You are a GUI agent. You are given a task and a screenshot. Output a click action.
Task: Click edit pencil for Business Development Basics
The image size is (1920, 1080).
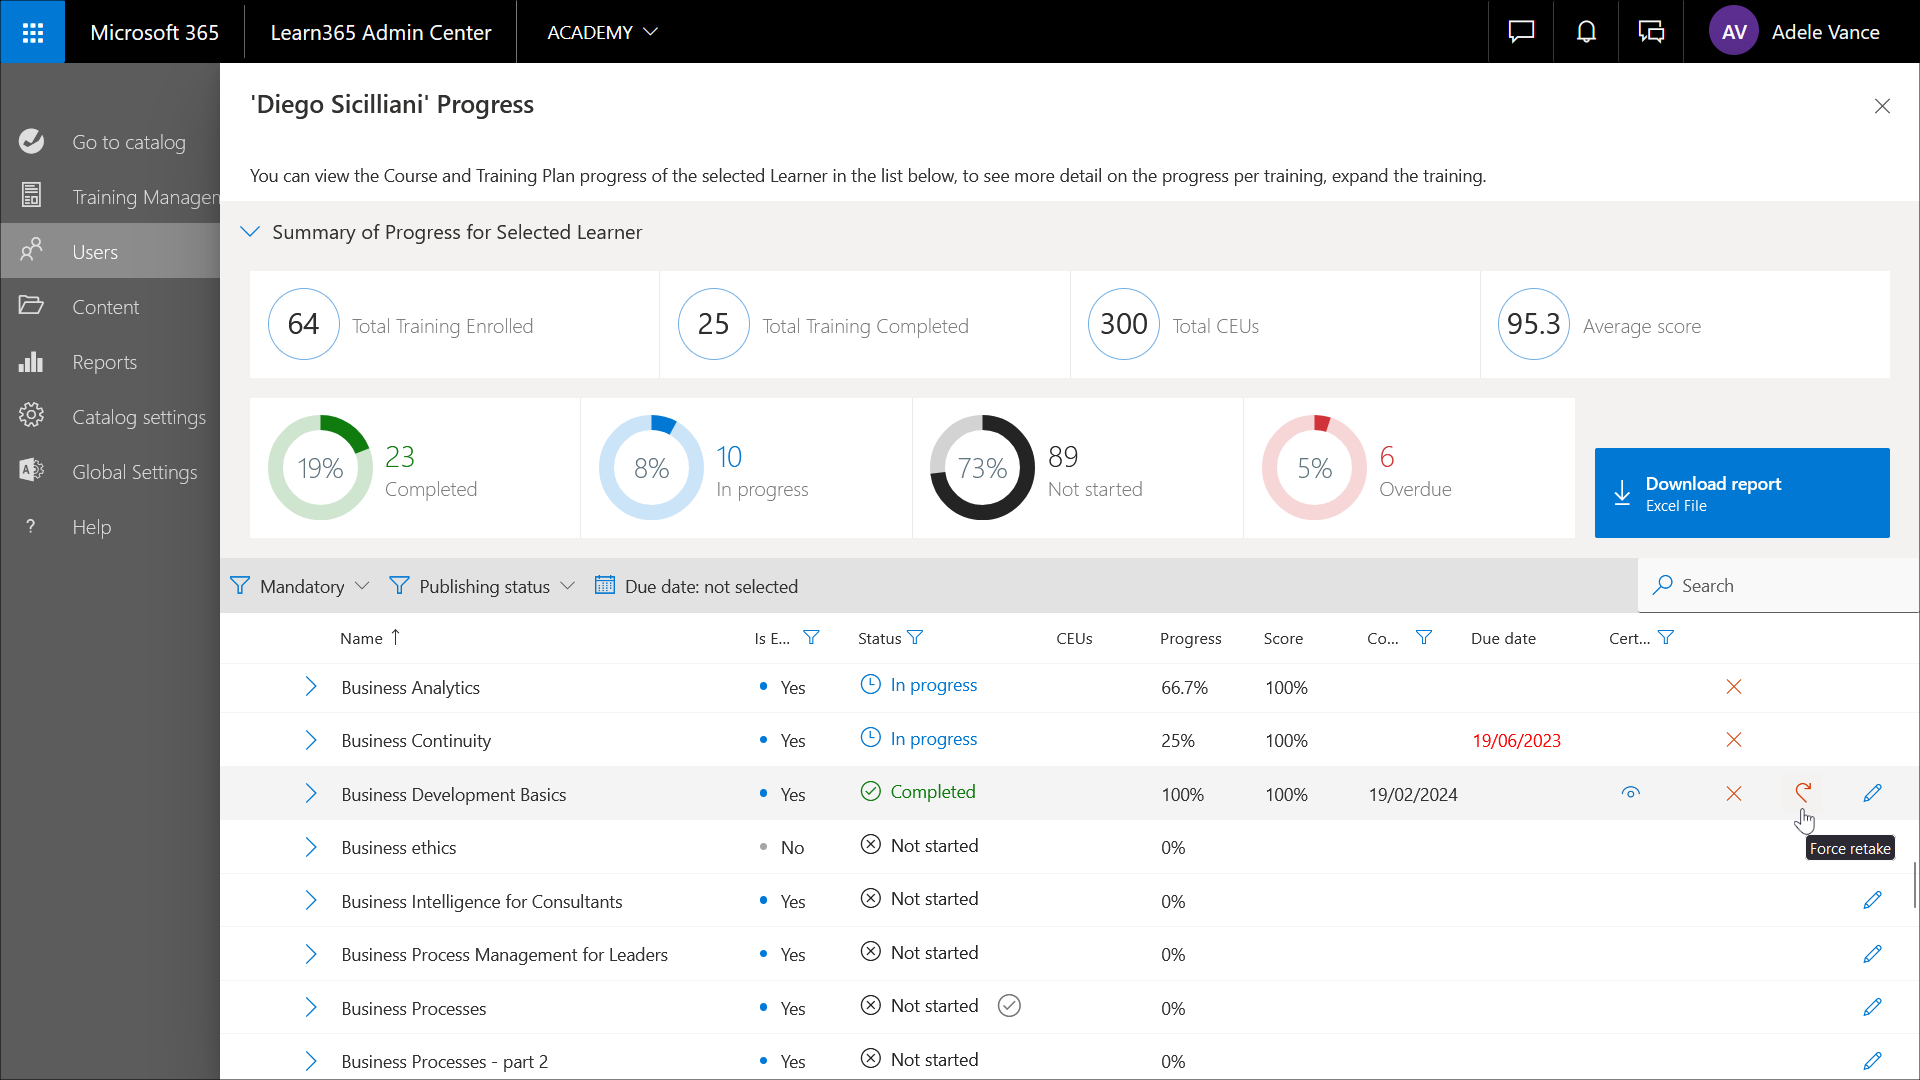click(1872, 793)
